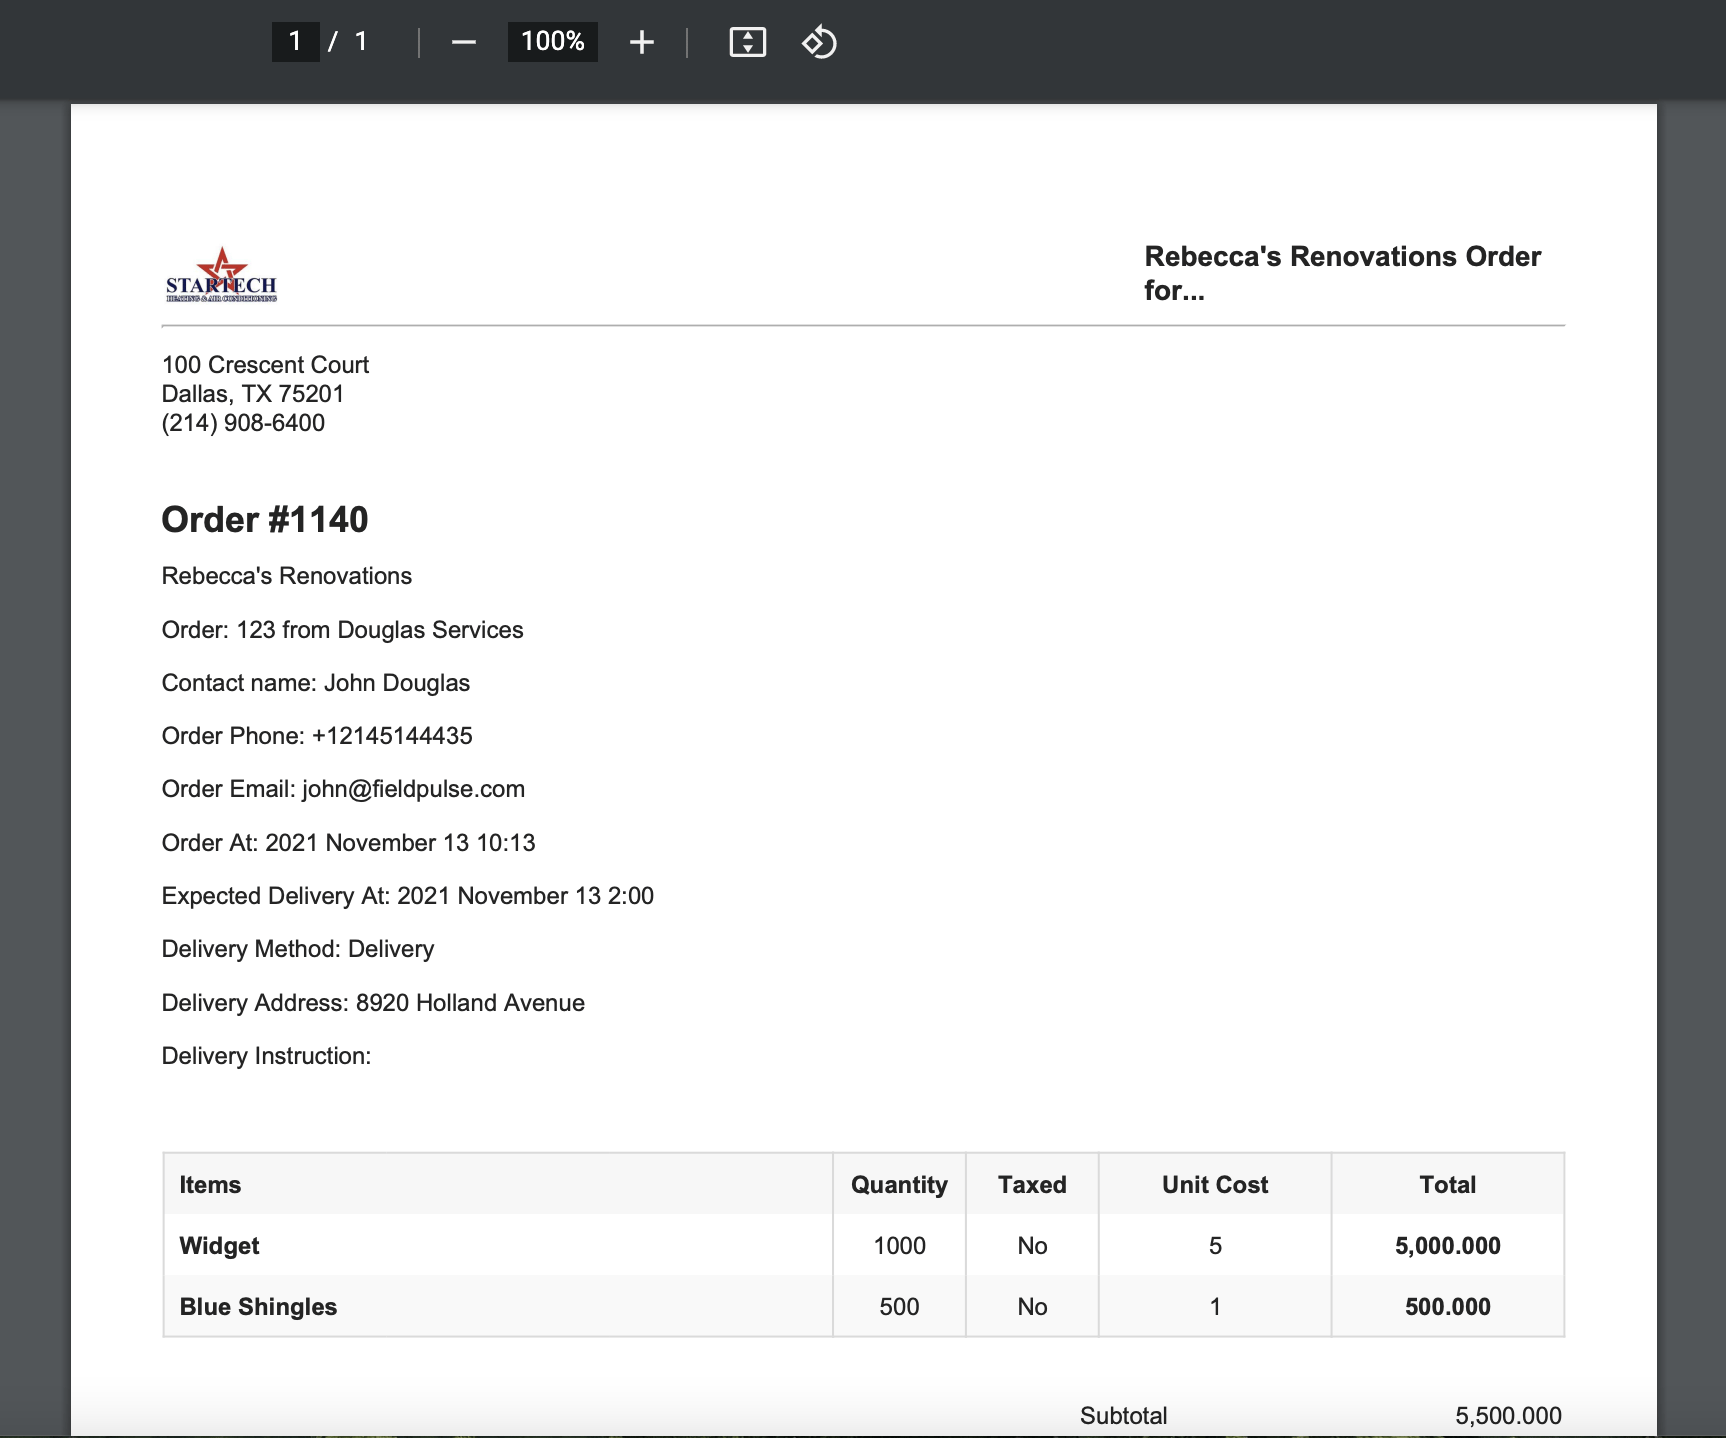Viewport: 1726px width, 1438px height.
Task: Click the Taxed No cell in Blue Shingles row
Action: (x=1032, y=1307)
